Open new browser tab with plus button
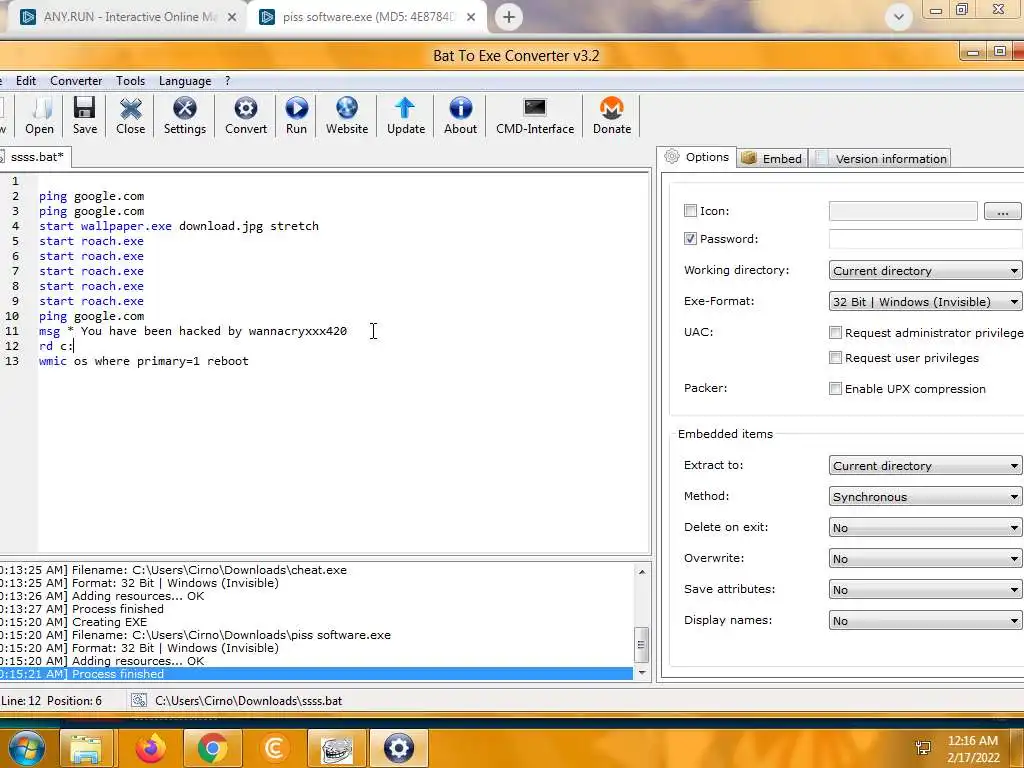Screen dimensions: 1024x768 point(509,17)
